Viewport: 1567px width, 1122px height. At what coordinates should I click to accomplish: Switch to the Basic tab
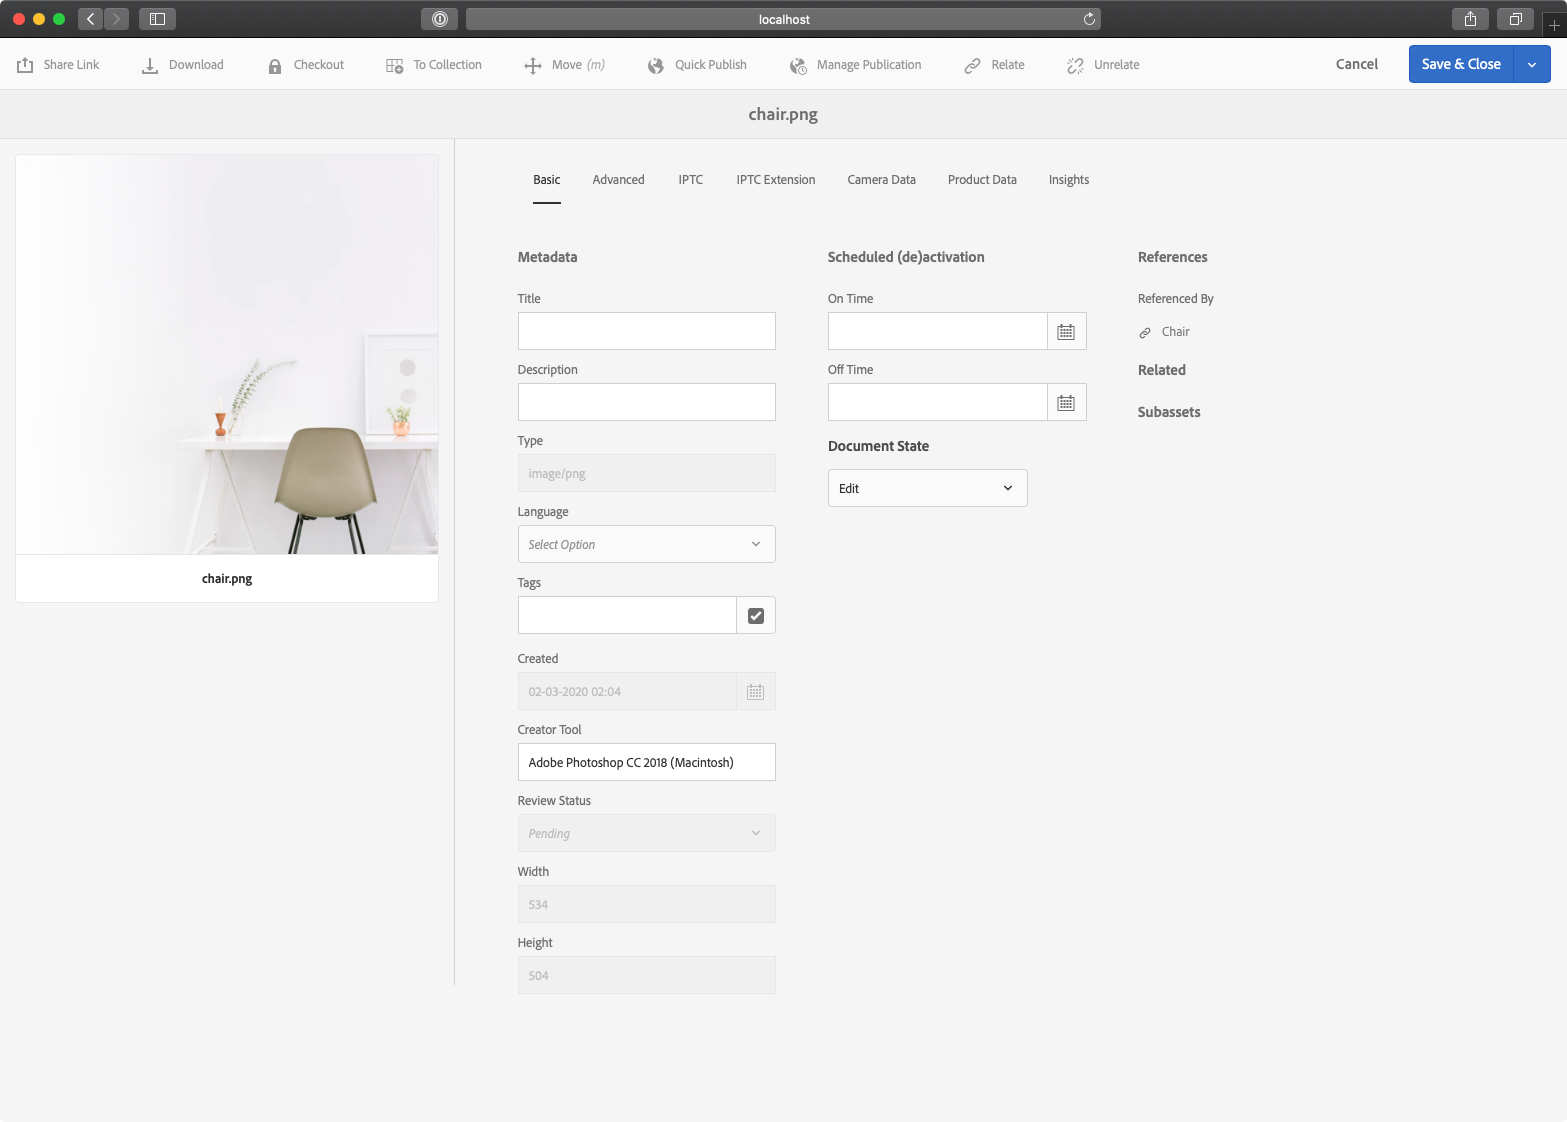[546, 180]
